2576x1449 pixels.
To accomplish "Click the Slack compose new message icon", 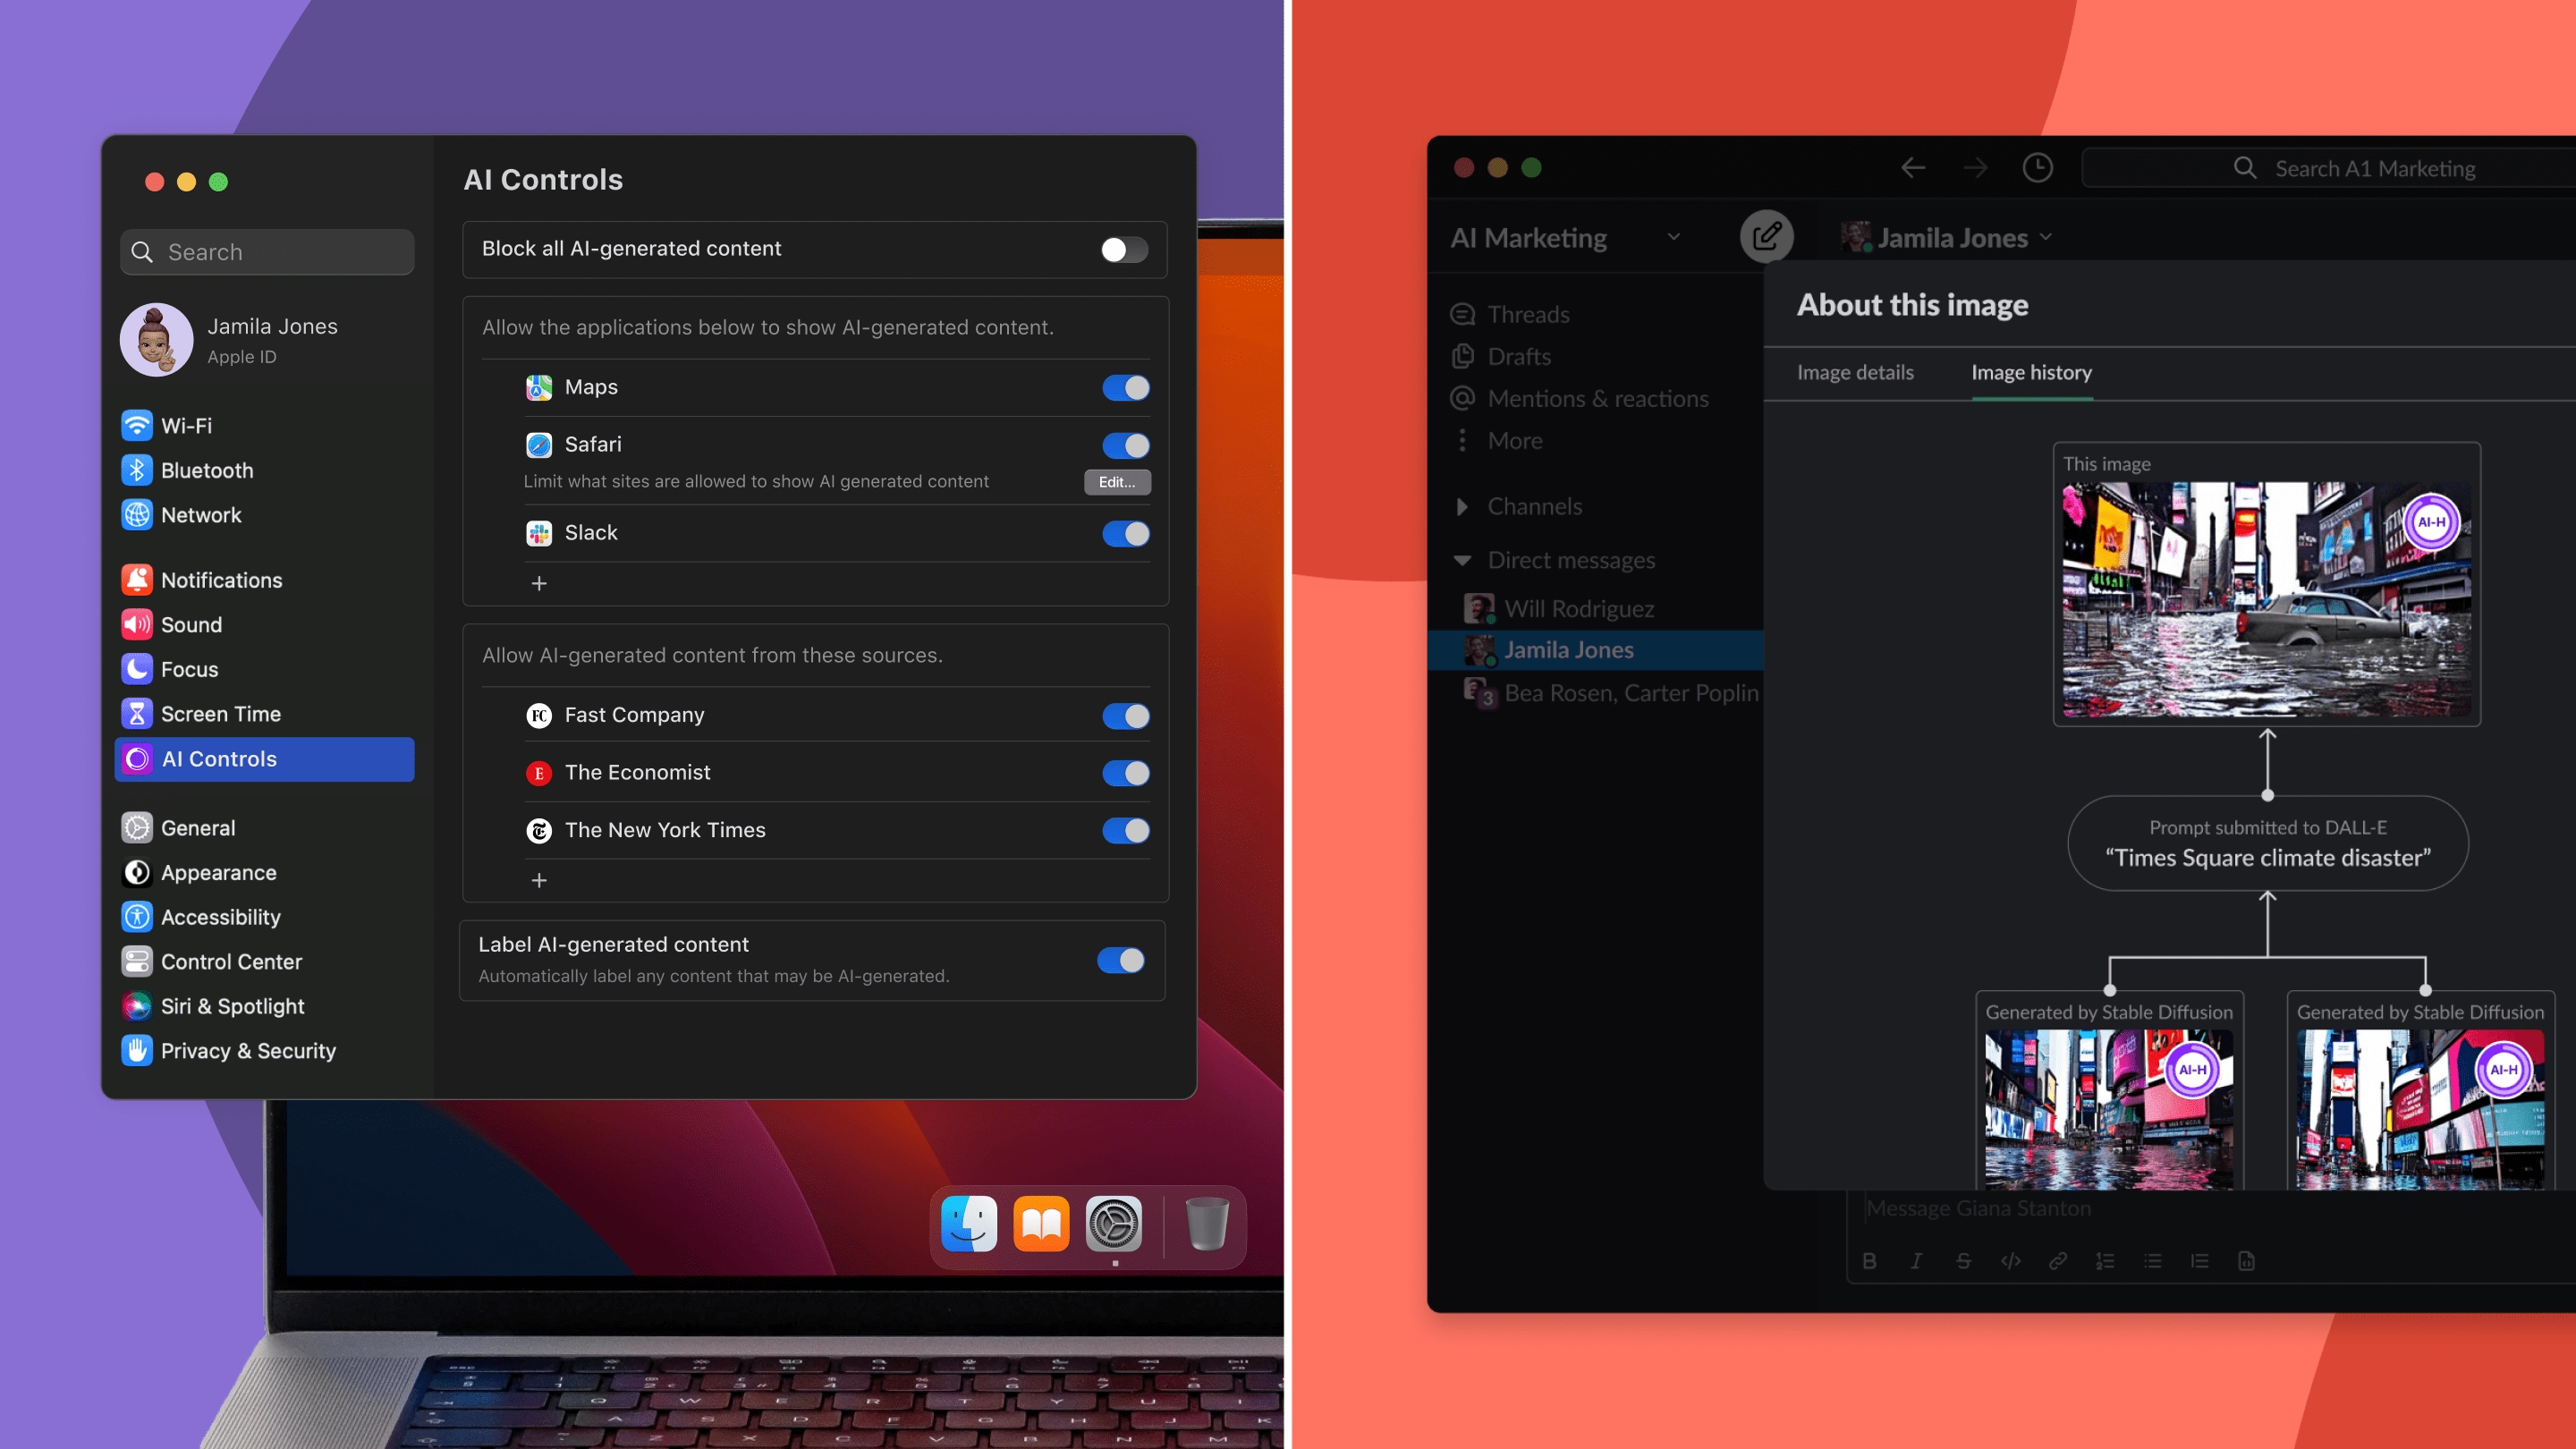I will click(1766, 236).
